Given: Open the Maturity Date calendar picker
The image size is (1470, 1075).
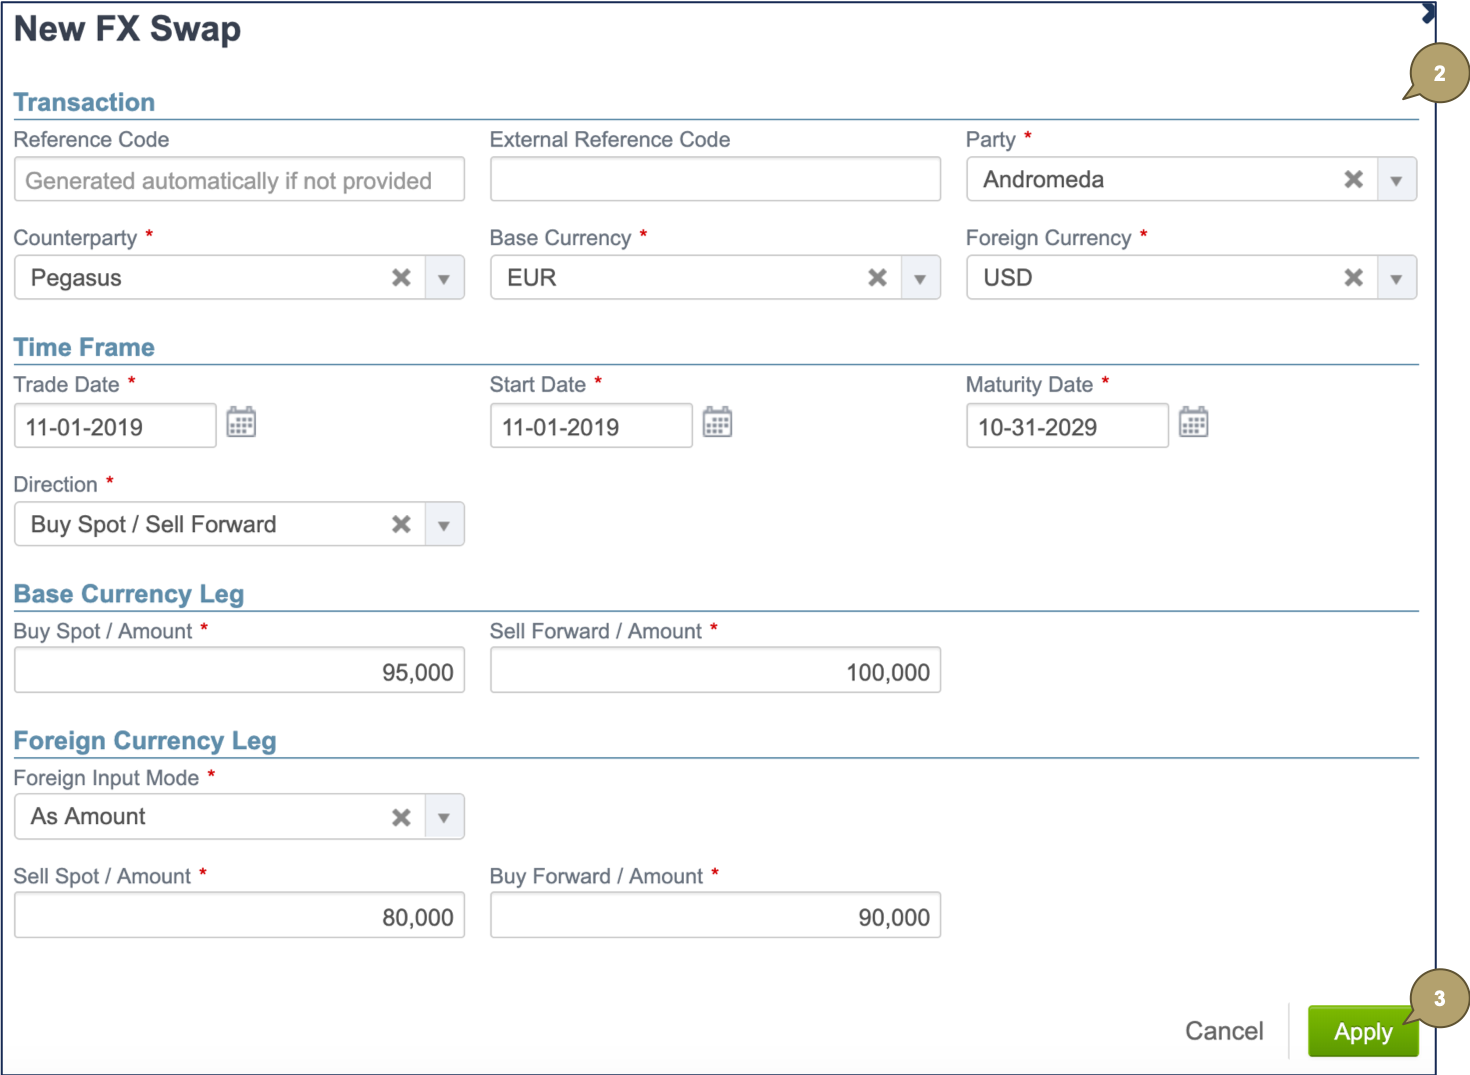Looking at the screenshot, I should (x=1193, y=423).
